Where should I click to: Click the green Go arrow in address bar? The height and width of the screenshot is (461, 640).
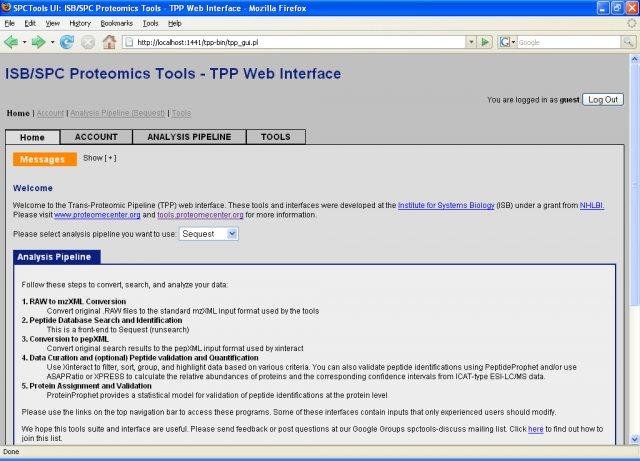pos(485,42)
